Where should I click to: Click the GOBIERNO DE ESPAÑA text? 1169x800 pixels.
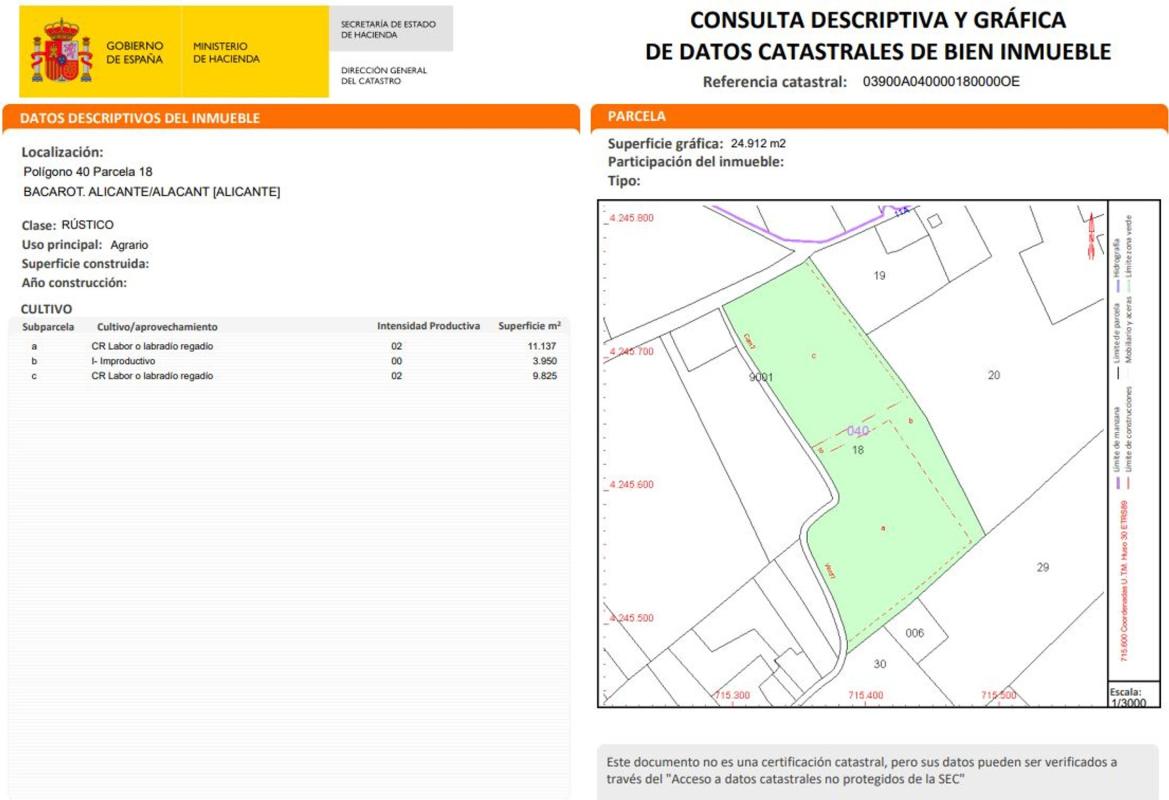coord(134,52)
